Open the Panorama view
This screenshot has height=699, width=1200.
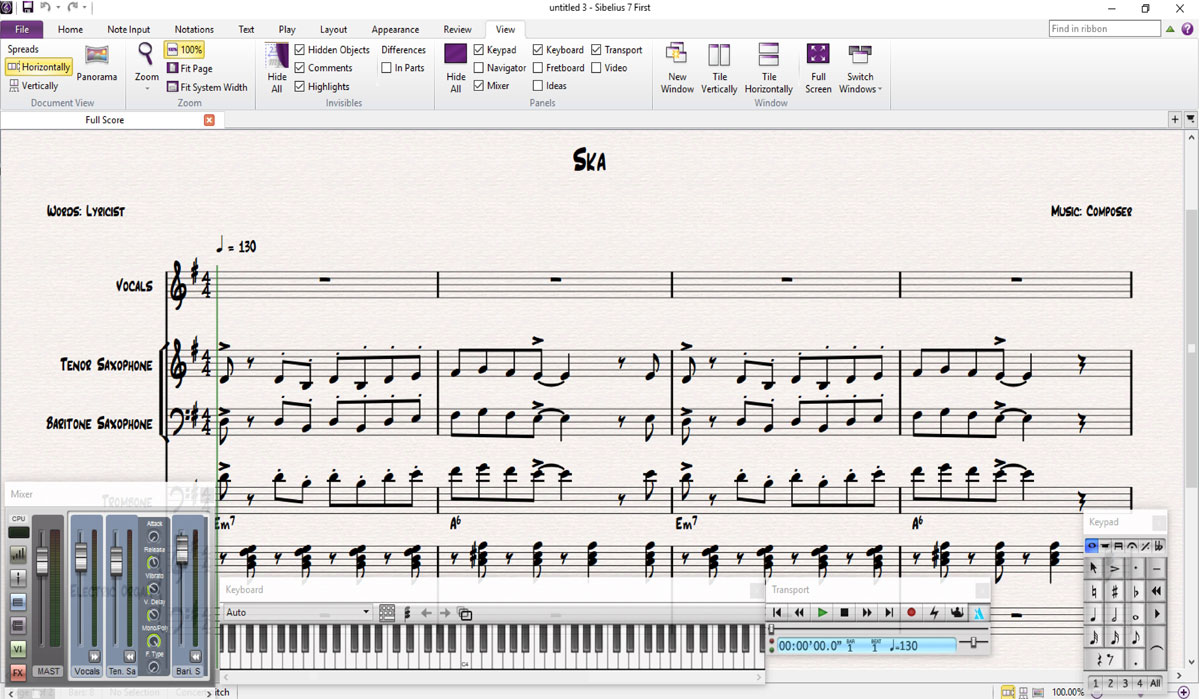pos(97,64)
